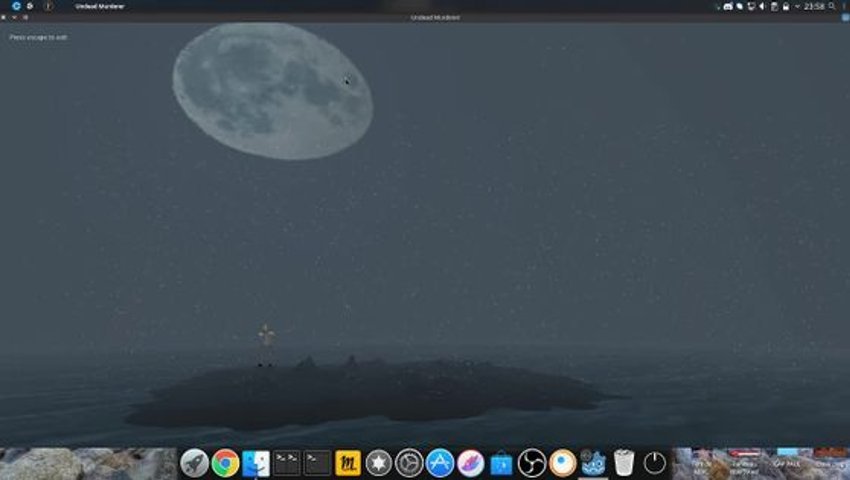Launch OBS Studio from the dock

532,463
